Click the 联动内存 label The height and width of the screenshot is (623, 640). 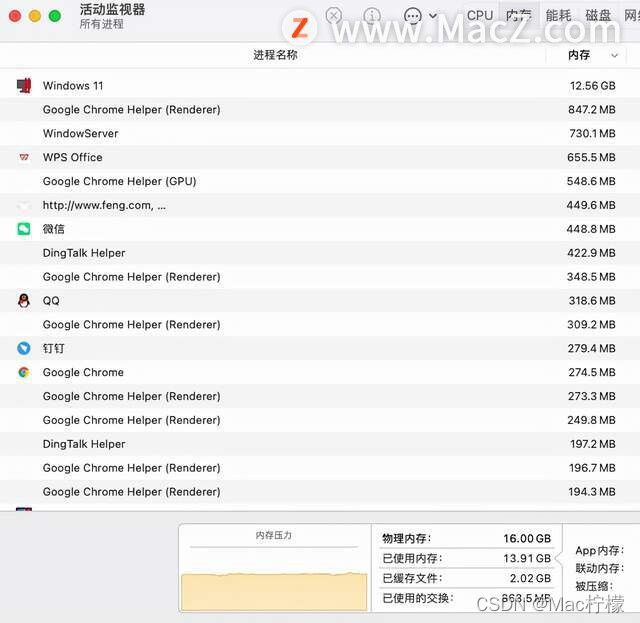coord(599,568)
